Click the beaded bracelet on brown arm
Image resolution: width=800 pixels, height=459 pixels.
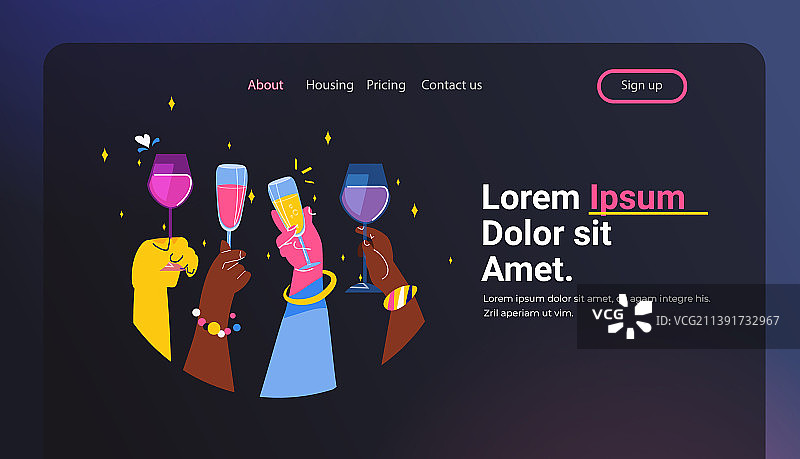coord(216,323)
